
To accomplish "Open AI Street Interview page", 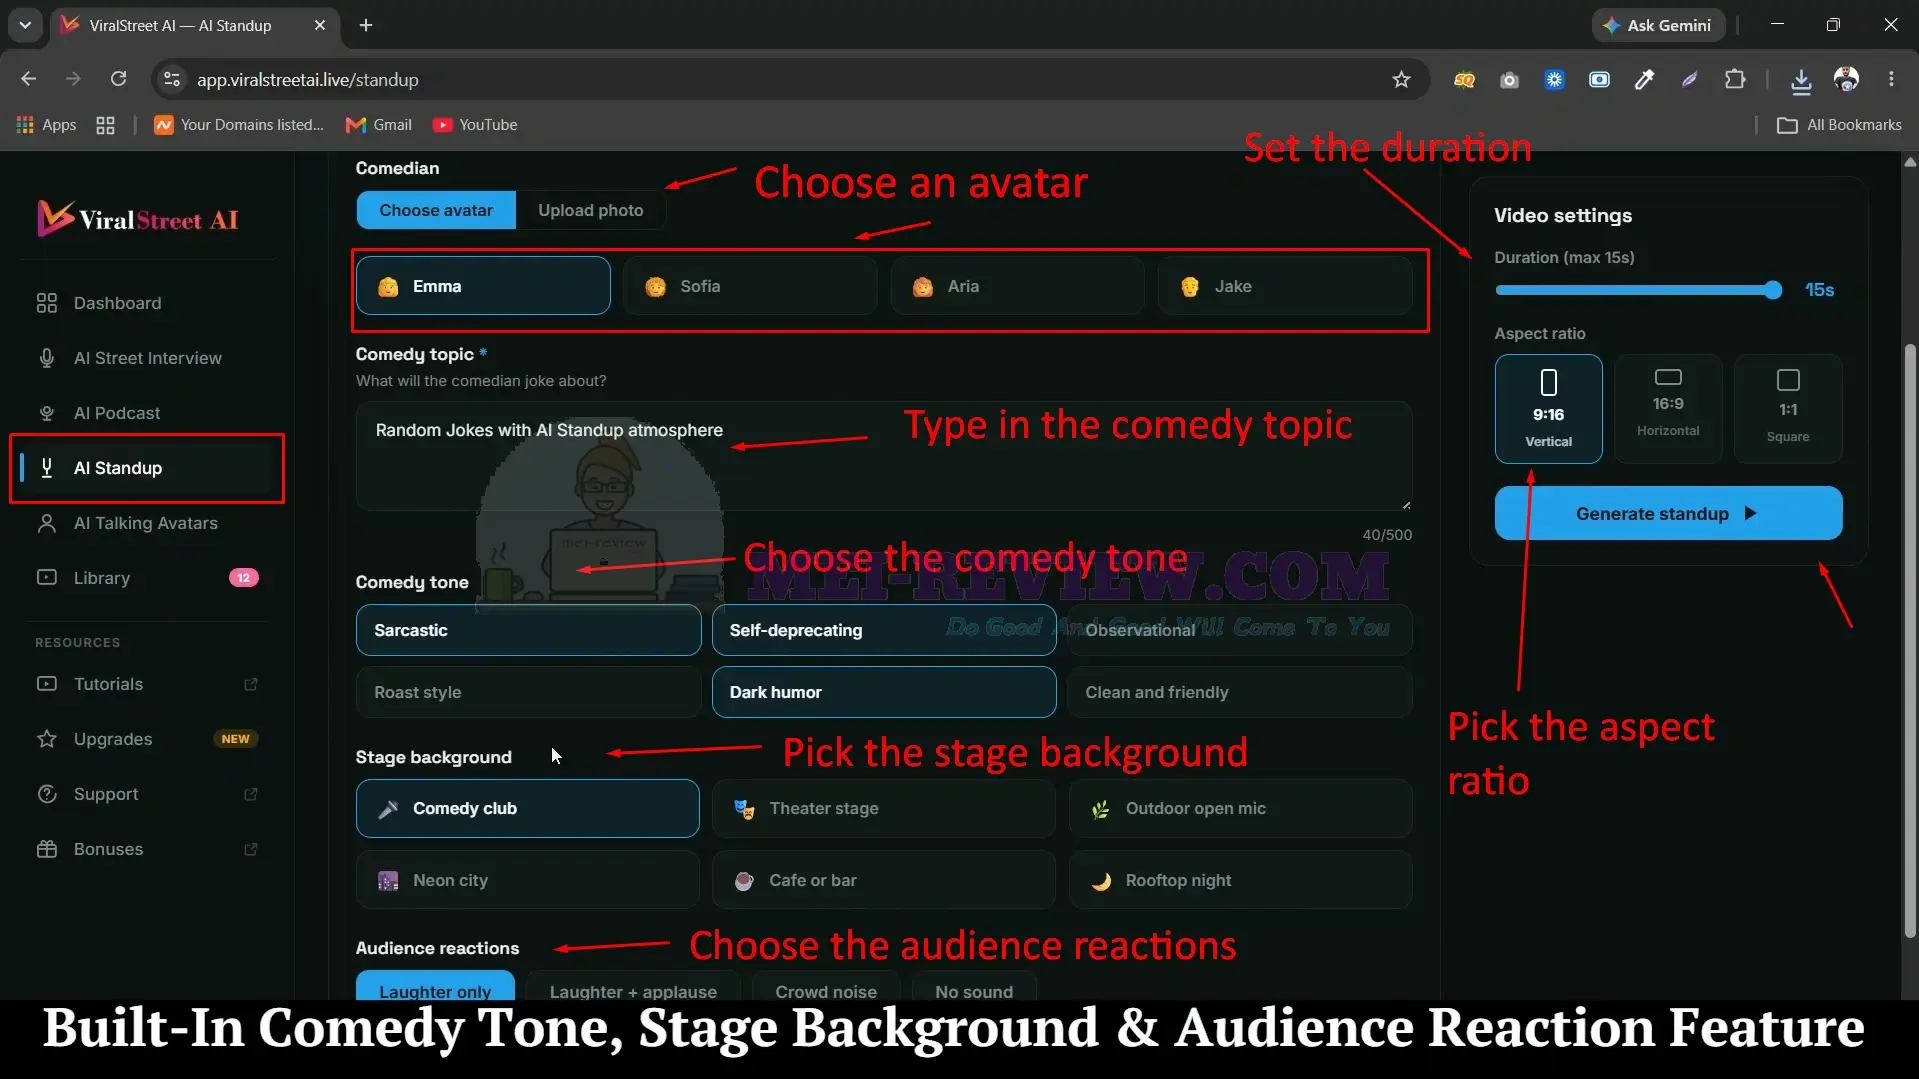I will 145,358.
